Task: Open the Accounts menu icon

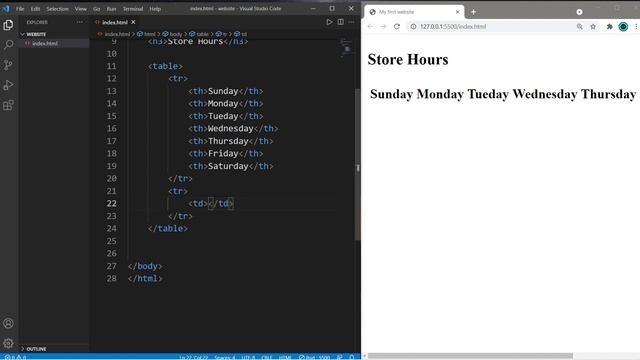Action: 8,323
